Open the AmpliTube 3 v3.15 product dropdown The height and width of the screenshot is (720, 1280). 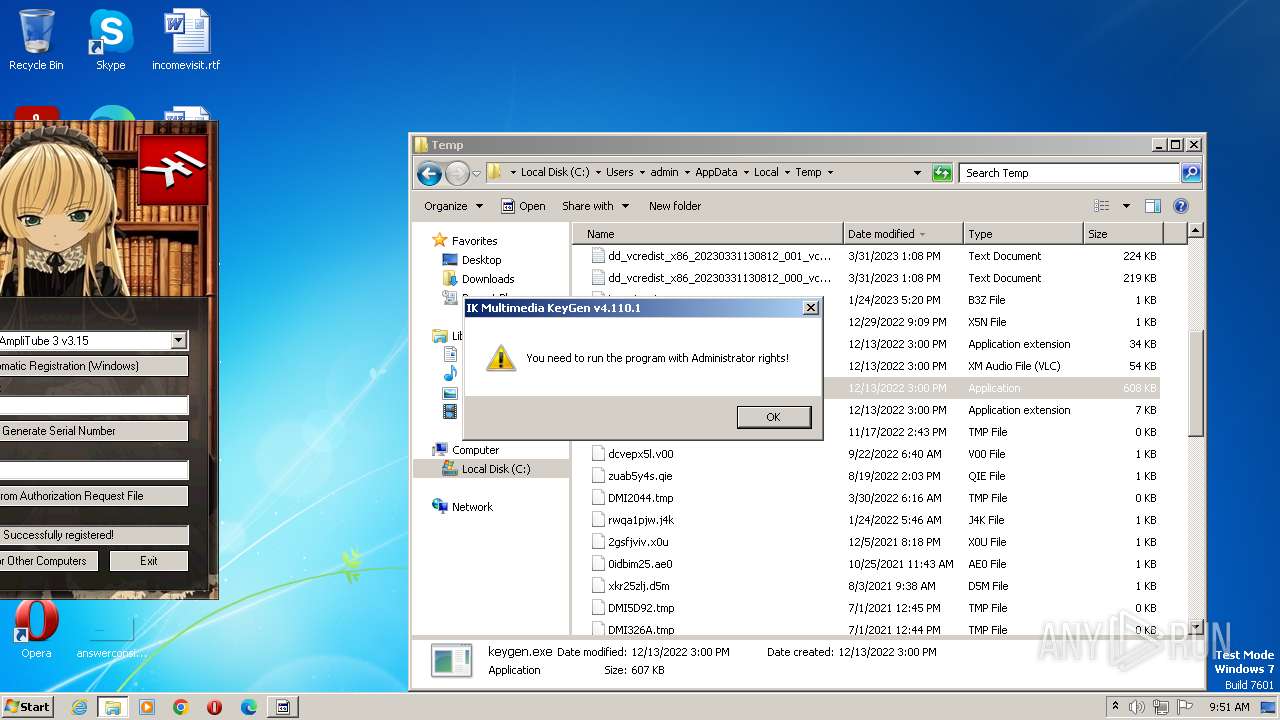point(178,341)
